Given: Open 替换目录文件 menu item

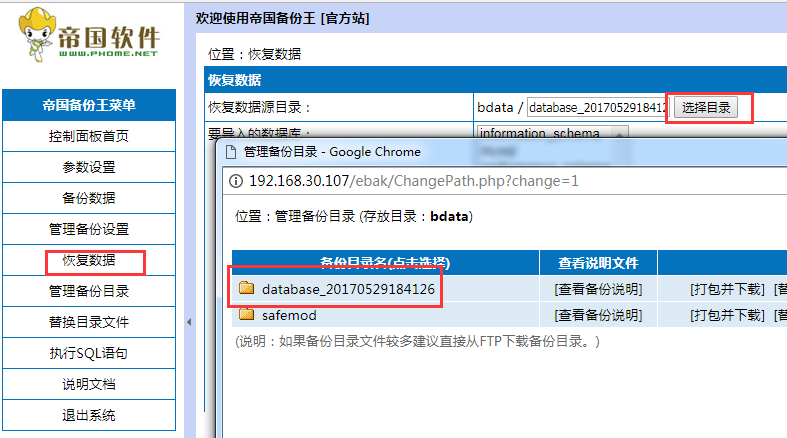Looking at the screenshot, I should pyautogui.click(x=89, y=322).
